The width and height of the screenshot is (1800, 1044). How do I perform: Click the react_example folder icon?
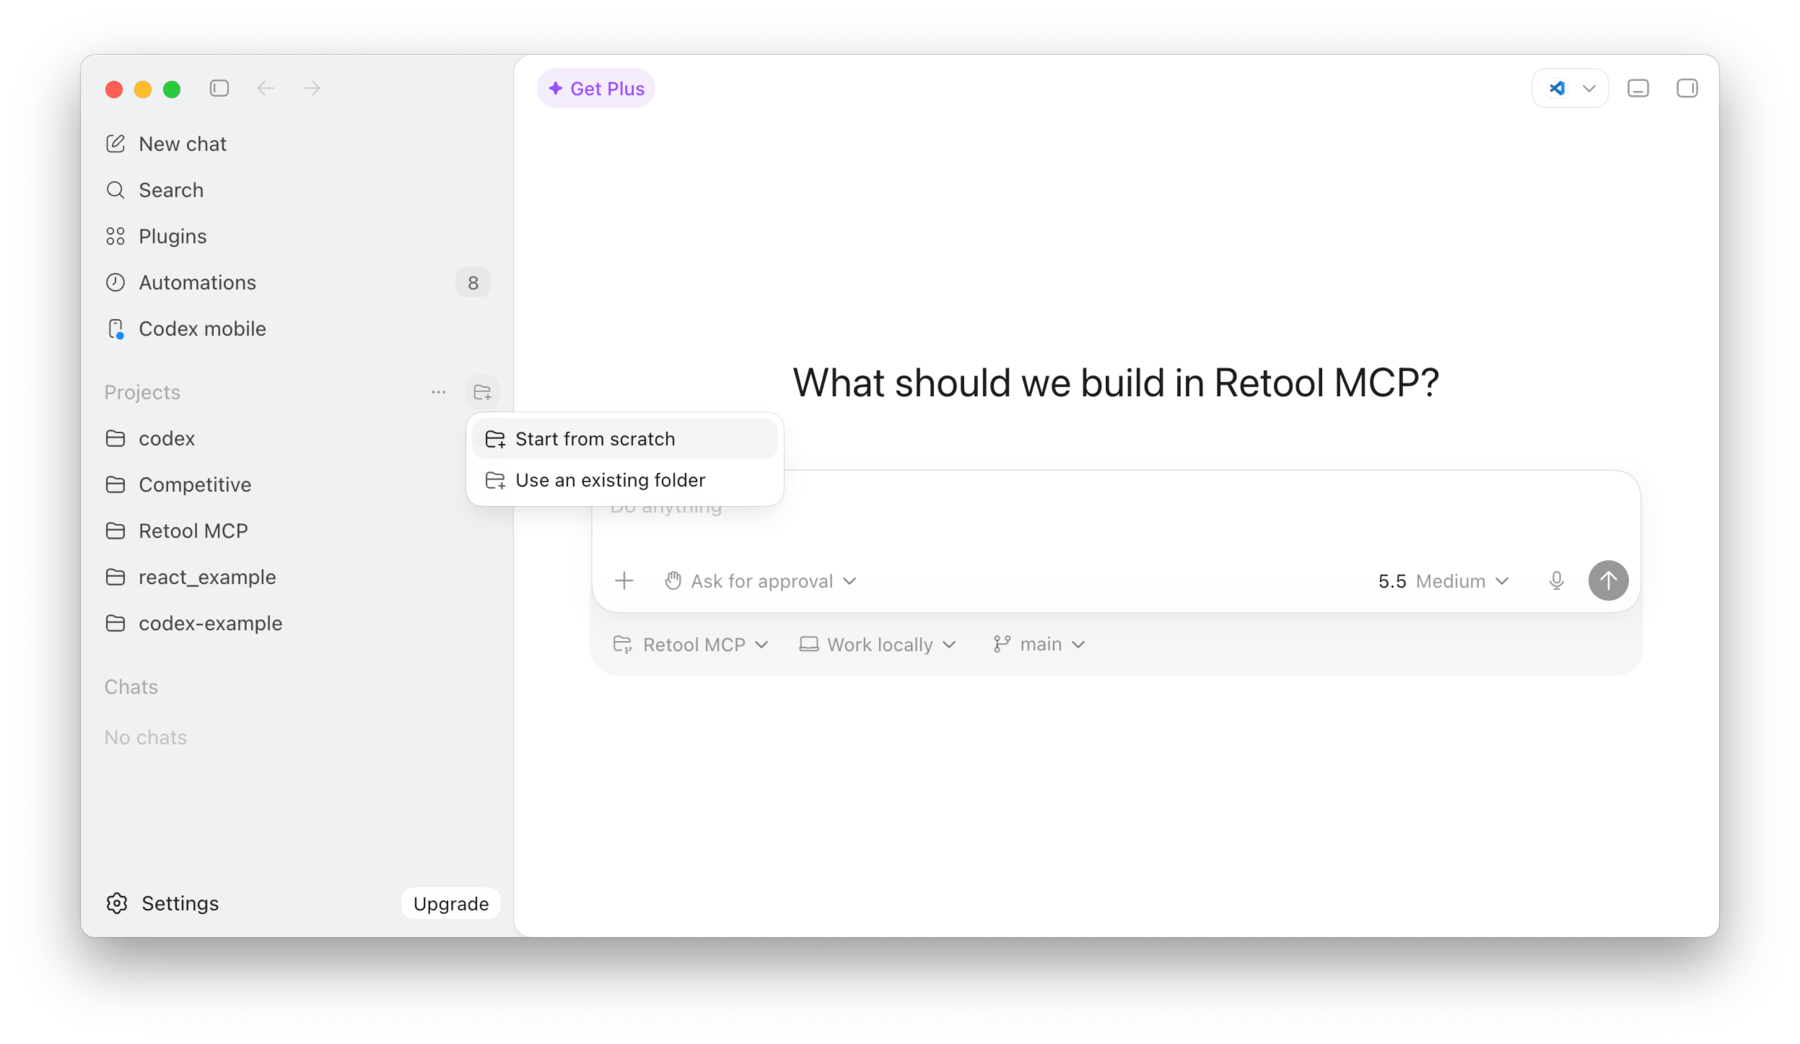click(x=116, y=577)
